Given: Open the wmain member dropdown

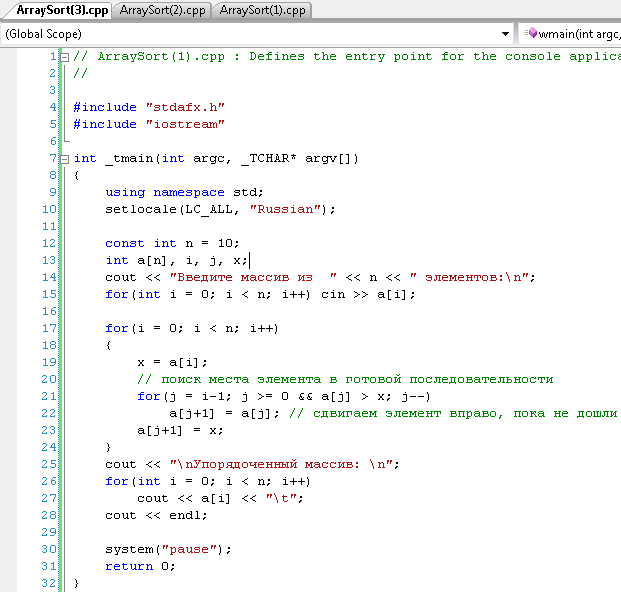Looking at the screenshot, I should [x=570, y=34].
